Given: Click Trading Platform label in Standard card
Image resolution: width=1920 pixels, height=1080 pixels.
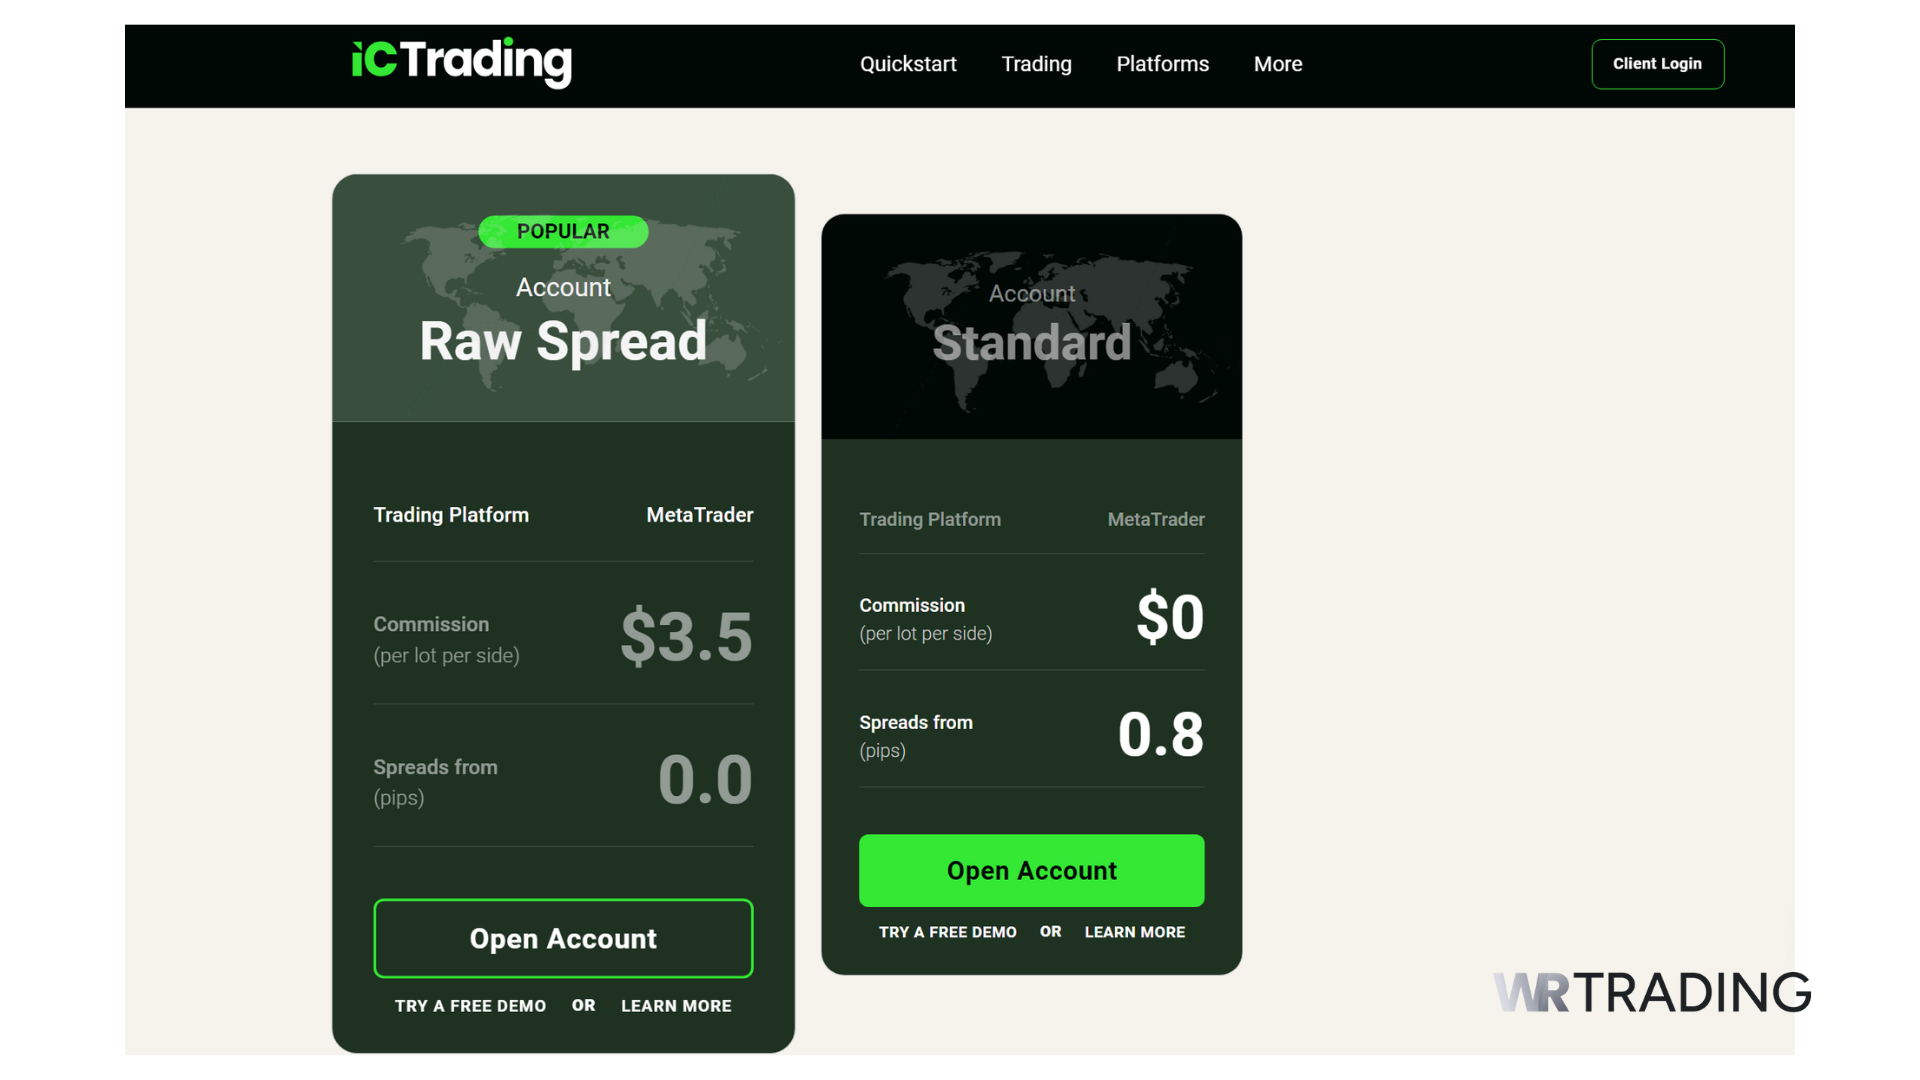Looking at the screenshot, I should coord(930,519).
